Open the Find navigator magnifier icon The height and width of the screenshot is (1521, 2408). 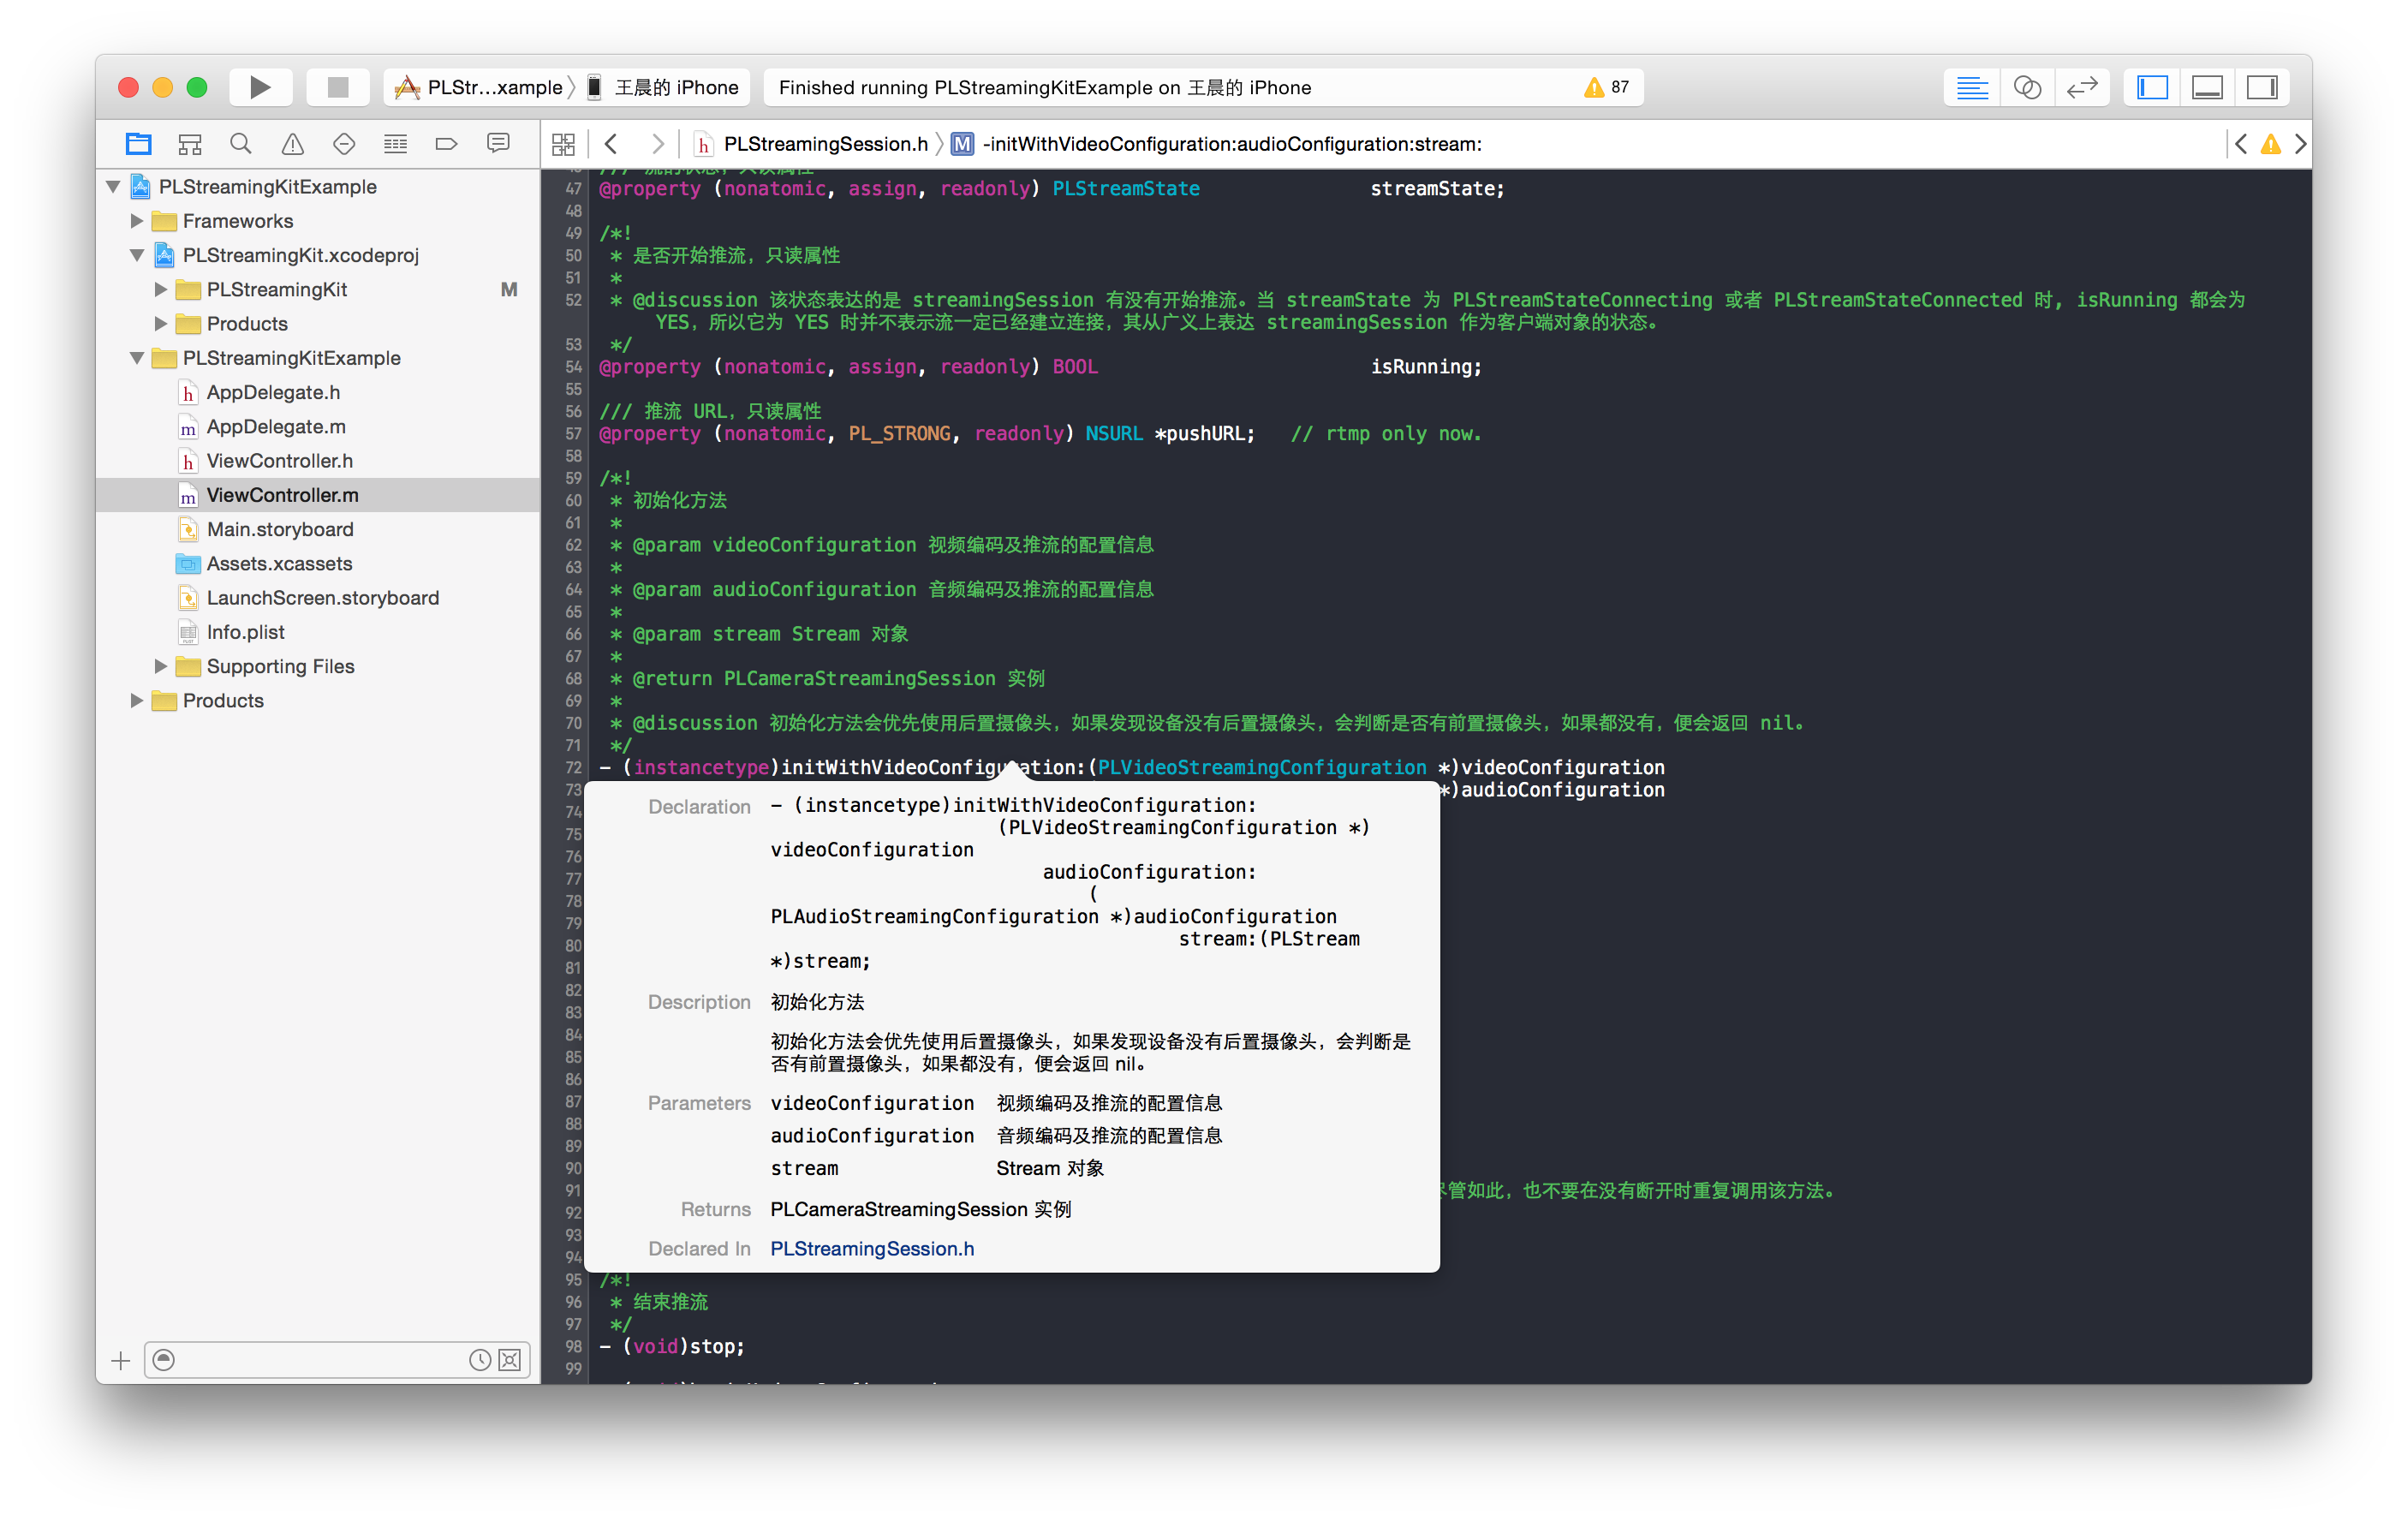pyautogui.click(x=240, y=144)
